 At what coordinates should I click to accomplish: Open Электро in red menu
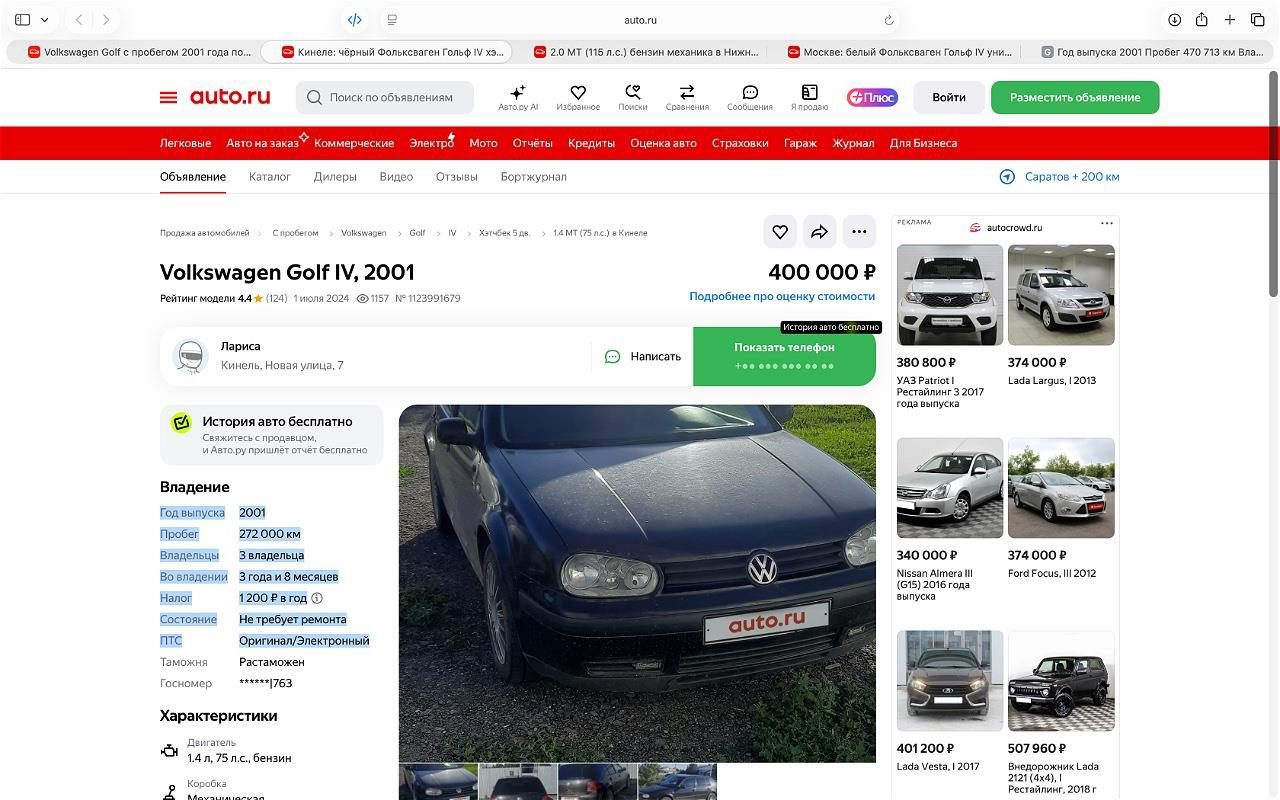pyautogui.click(x=431, y=143)
